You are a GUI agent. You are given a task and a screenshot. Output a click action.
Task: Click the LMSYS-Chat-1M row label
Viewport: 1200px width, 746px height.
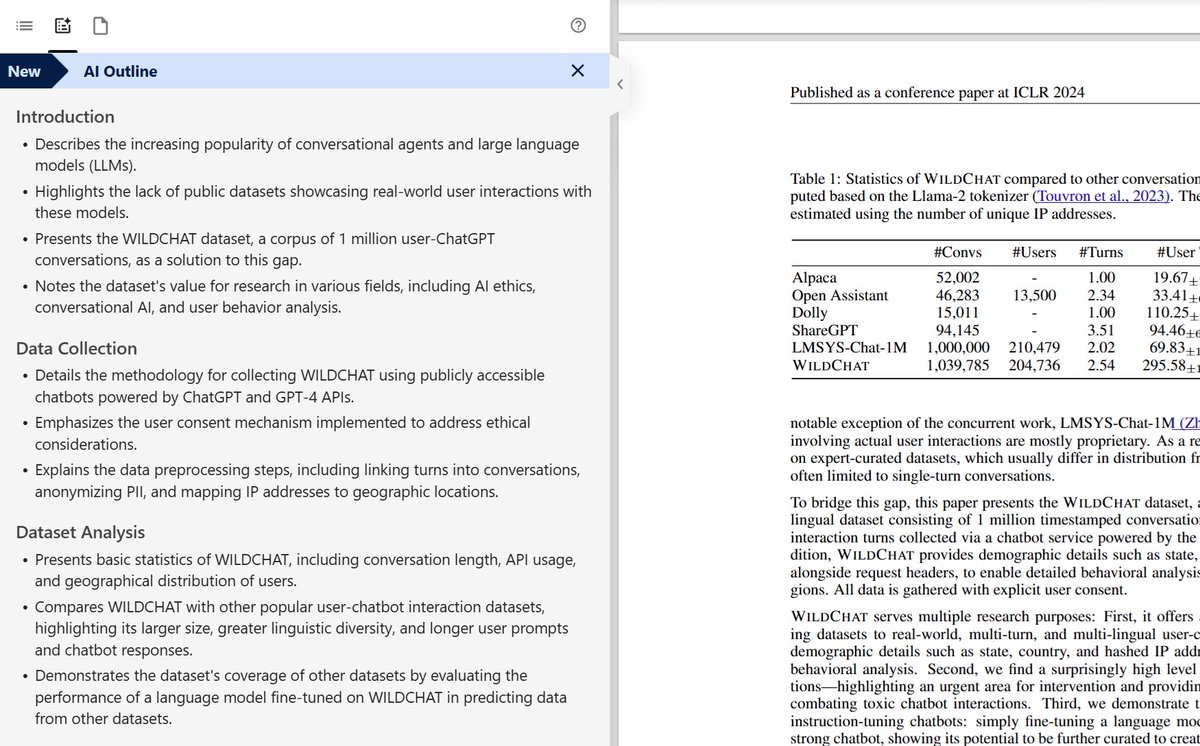point(849,347)
